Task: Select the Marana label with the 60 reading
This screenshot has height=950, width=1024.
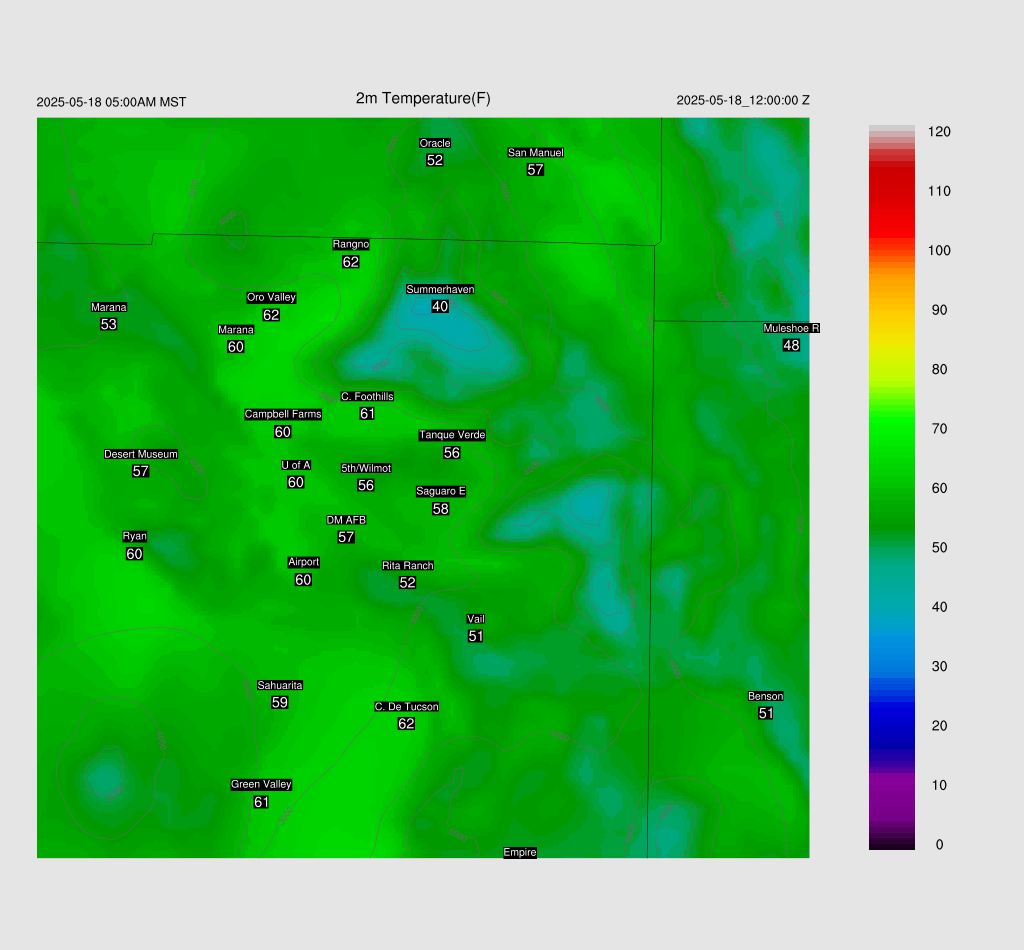Action: click(x=236, y=330)
